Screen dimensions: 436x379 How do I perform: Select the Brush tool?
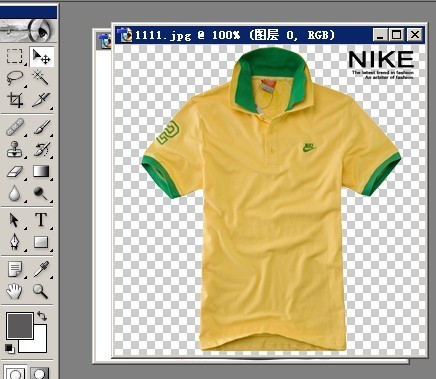click(x=41, y=127)
